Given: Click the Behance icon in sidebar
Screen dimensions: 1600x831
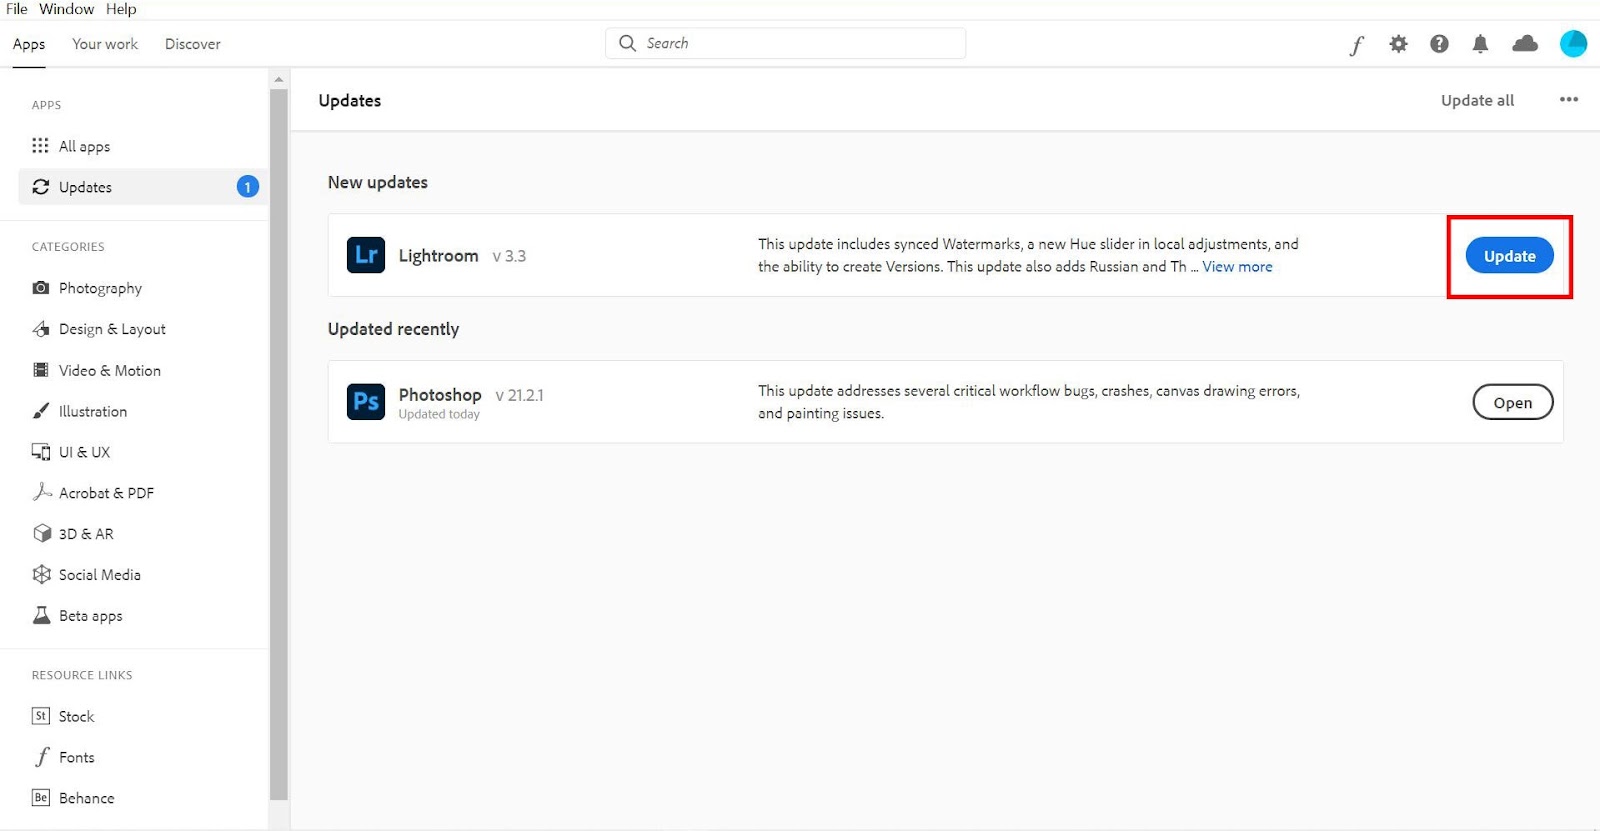Looking at the screenshot, I should coord(41,798).
